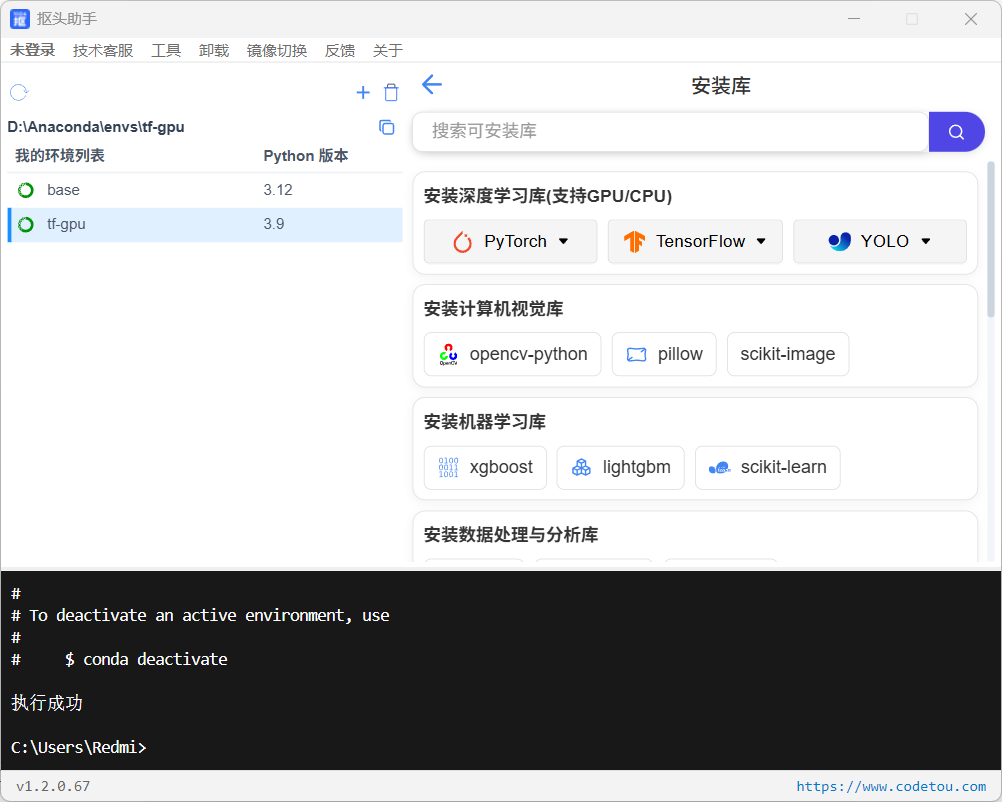Open the 未登录 menu
The image size is (1002, 802).
point(33,50)
